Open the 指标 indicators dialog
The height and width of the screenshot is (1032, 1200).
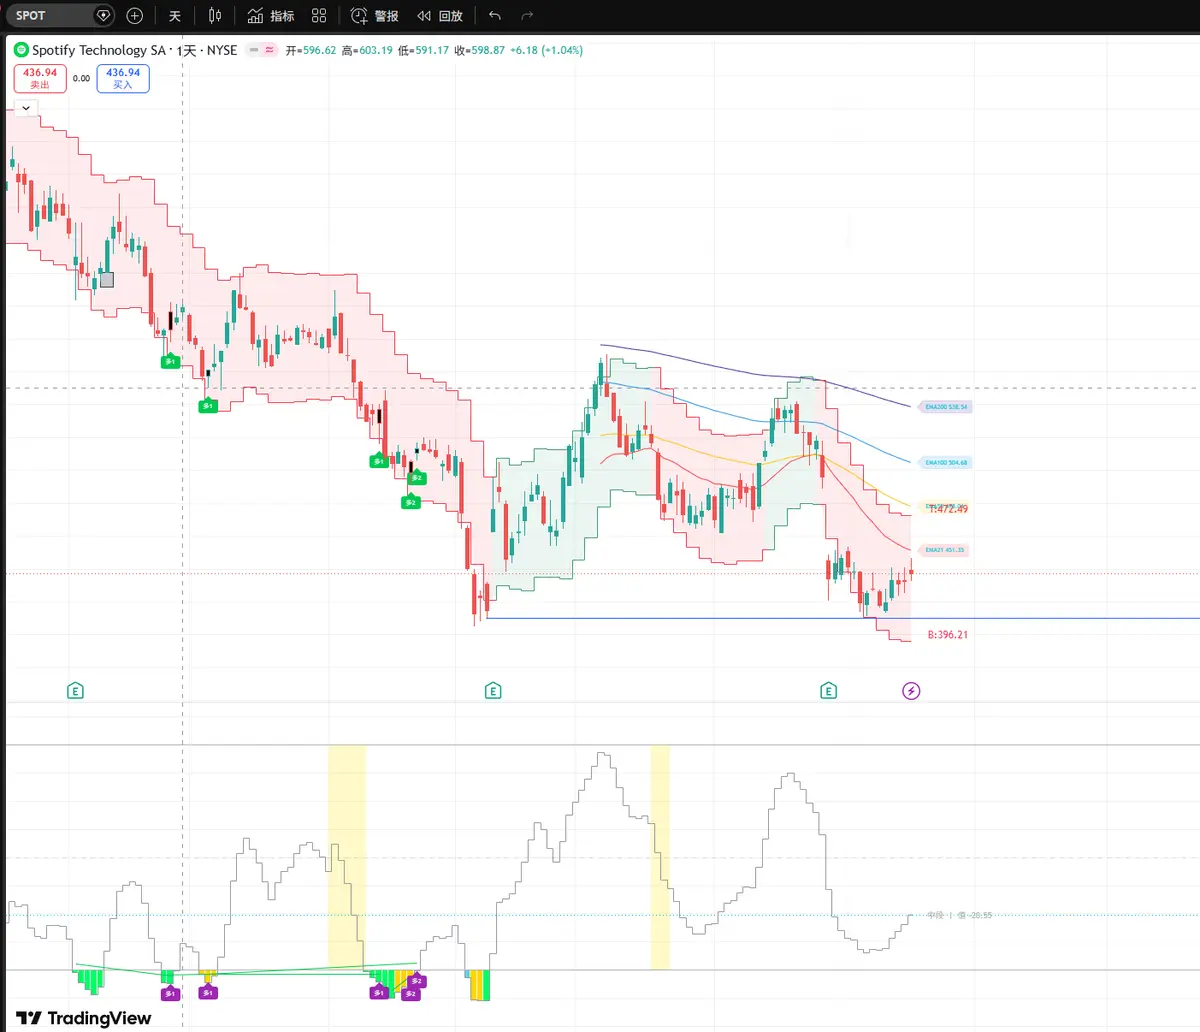coord(271,16)
